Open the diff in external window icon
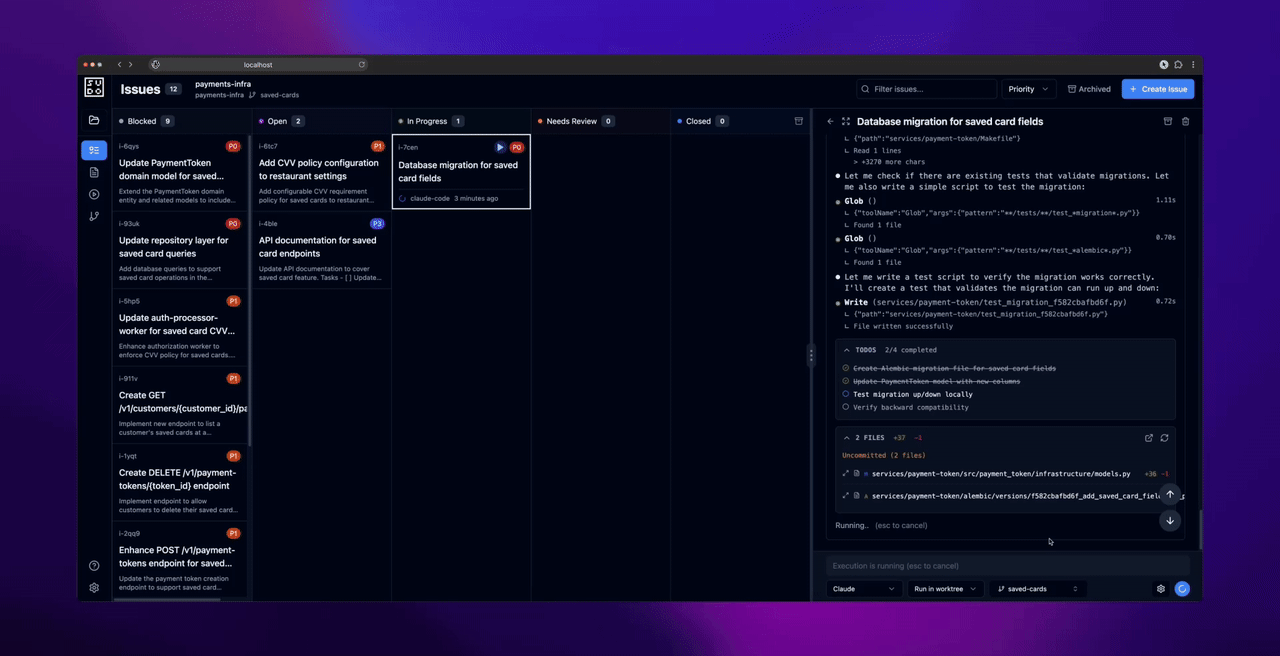The width and height of the screenshot is (1280, 656). tap(1150, 437)
